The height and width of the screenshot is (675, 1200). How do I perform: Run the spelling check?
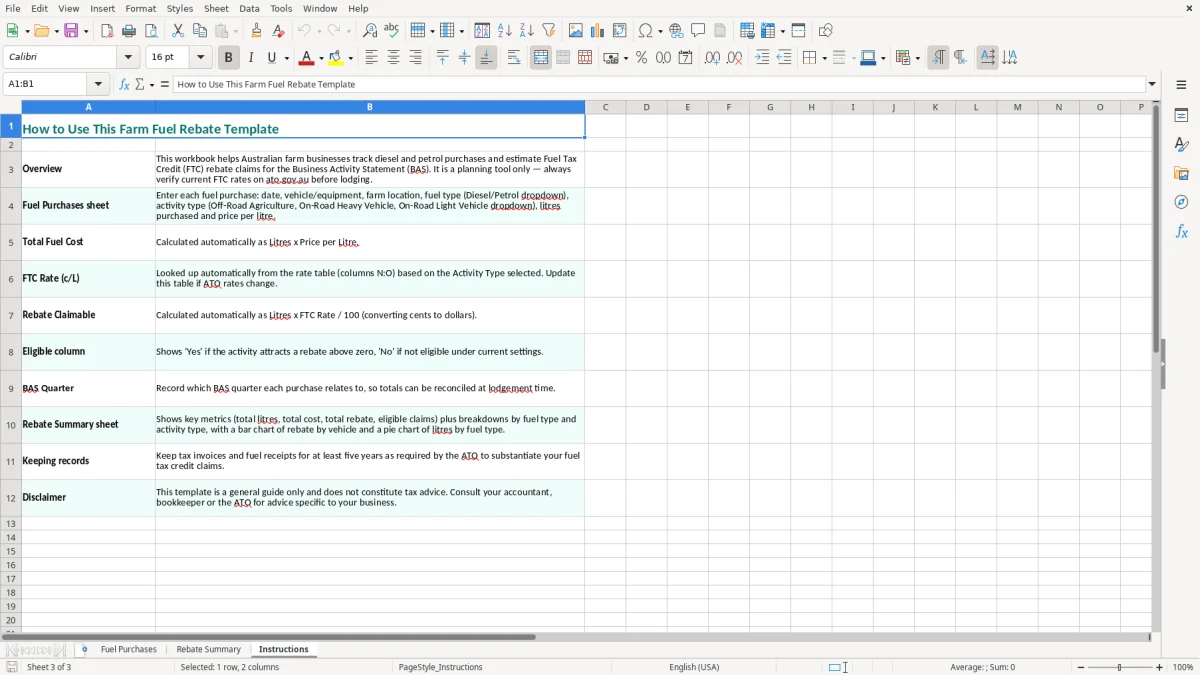click(392, 31)
